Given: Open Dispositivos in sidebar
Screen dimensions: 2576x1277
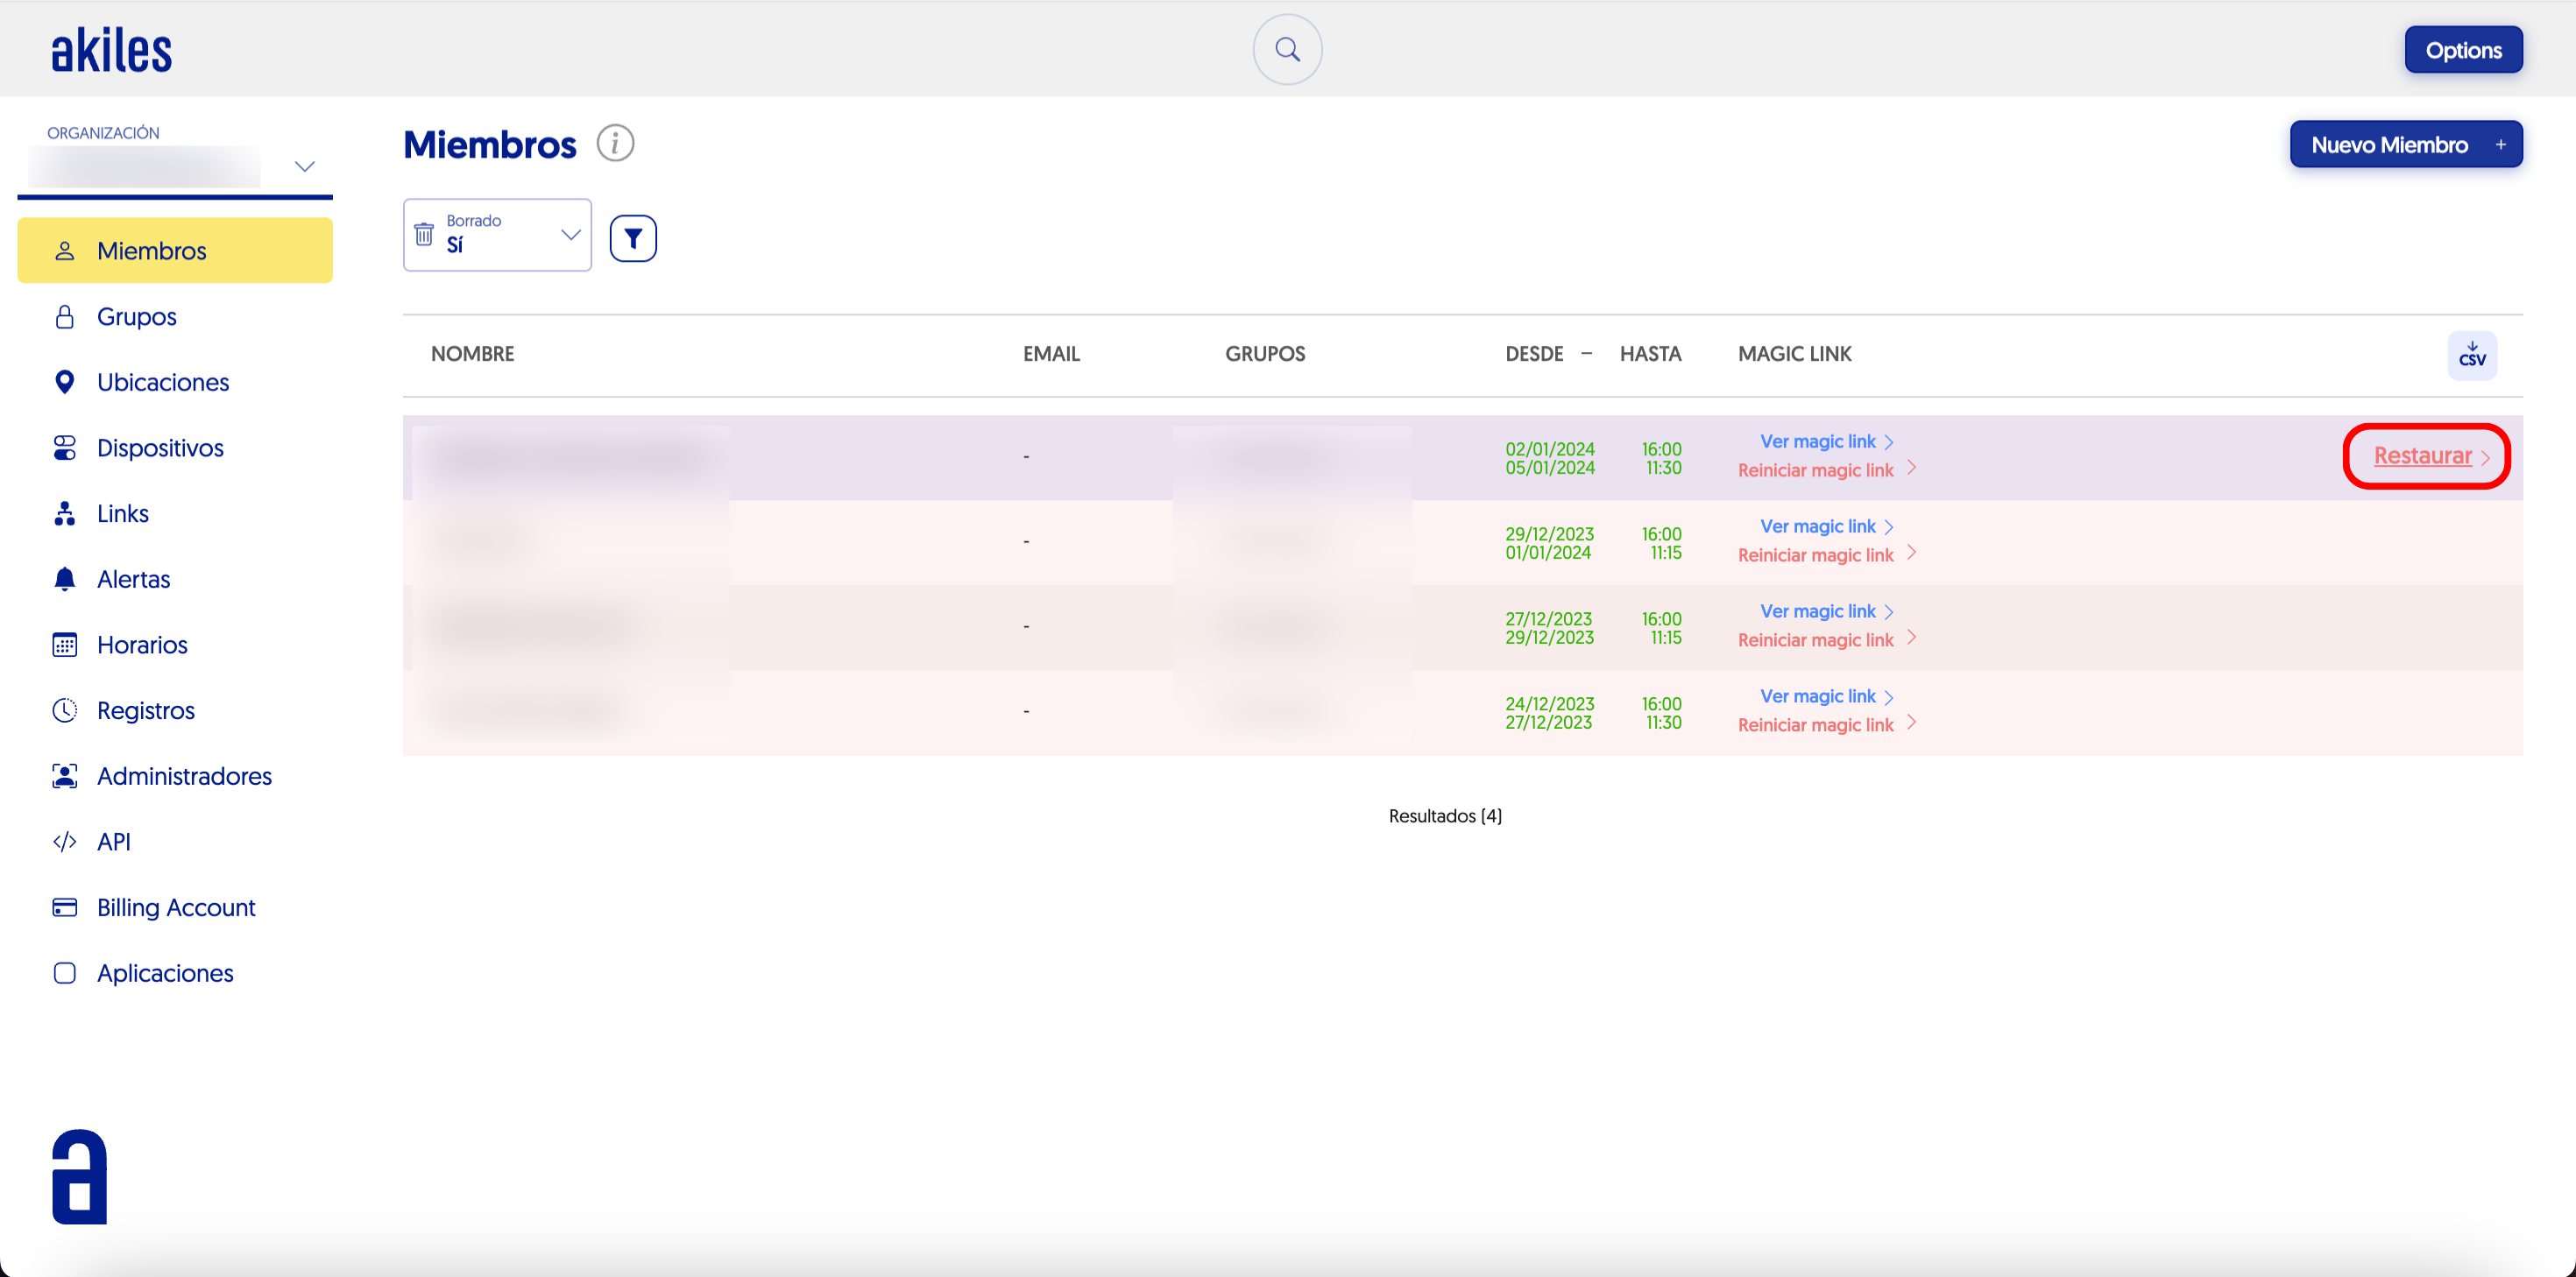Looking at the screenshot, I should [x=160, y=448].
